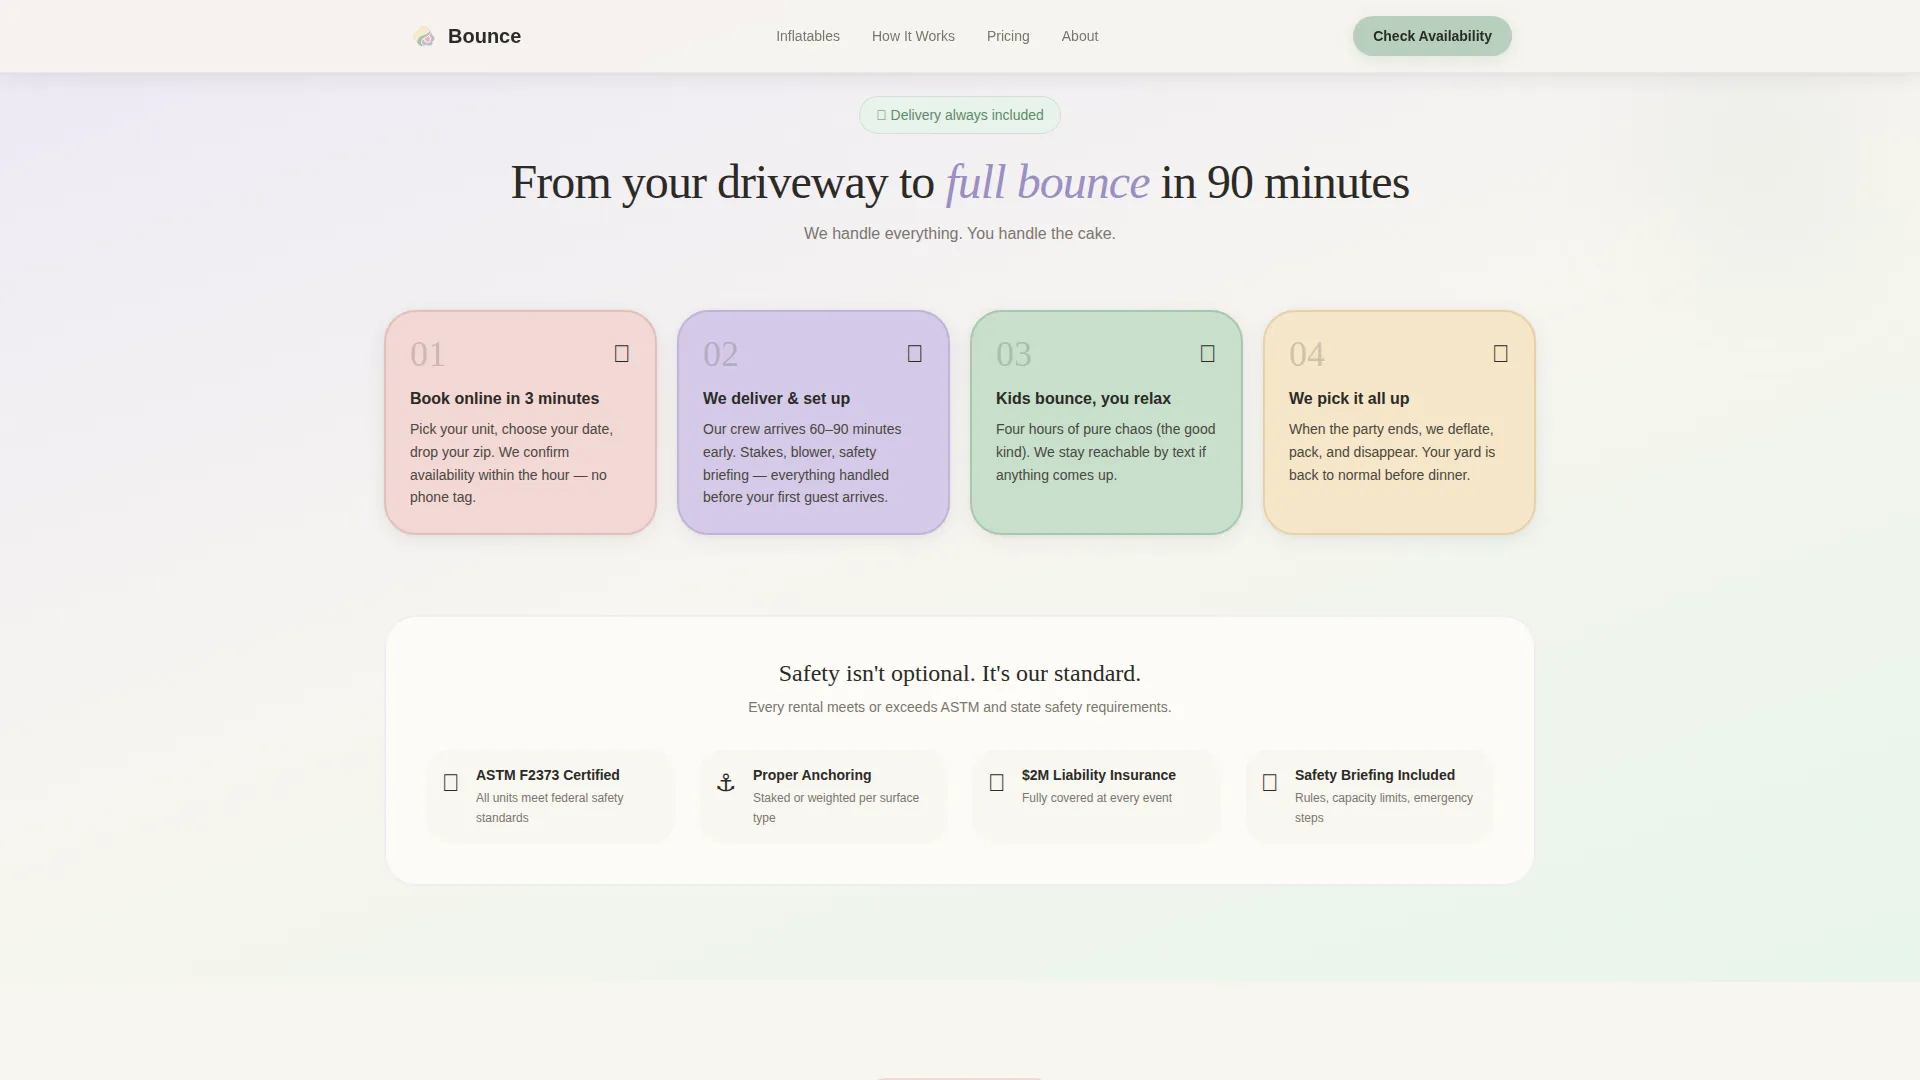
Task: Click step number 02
Action: (720, 354)
